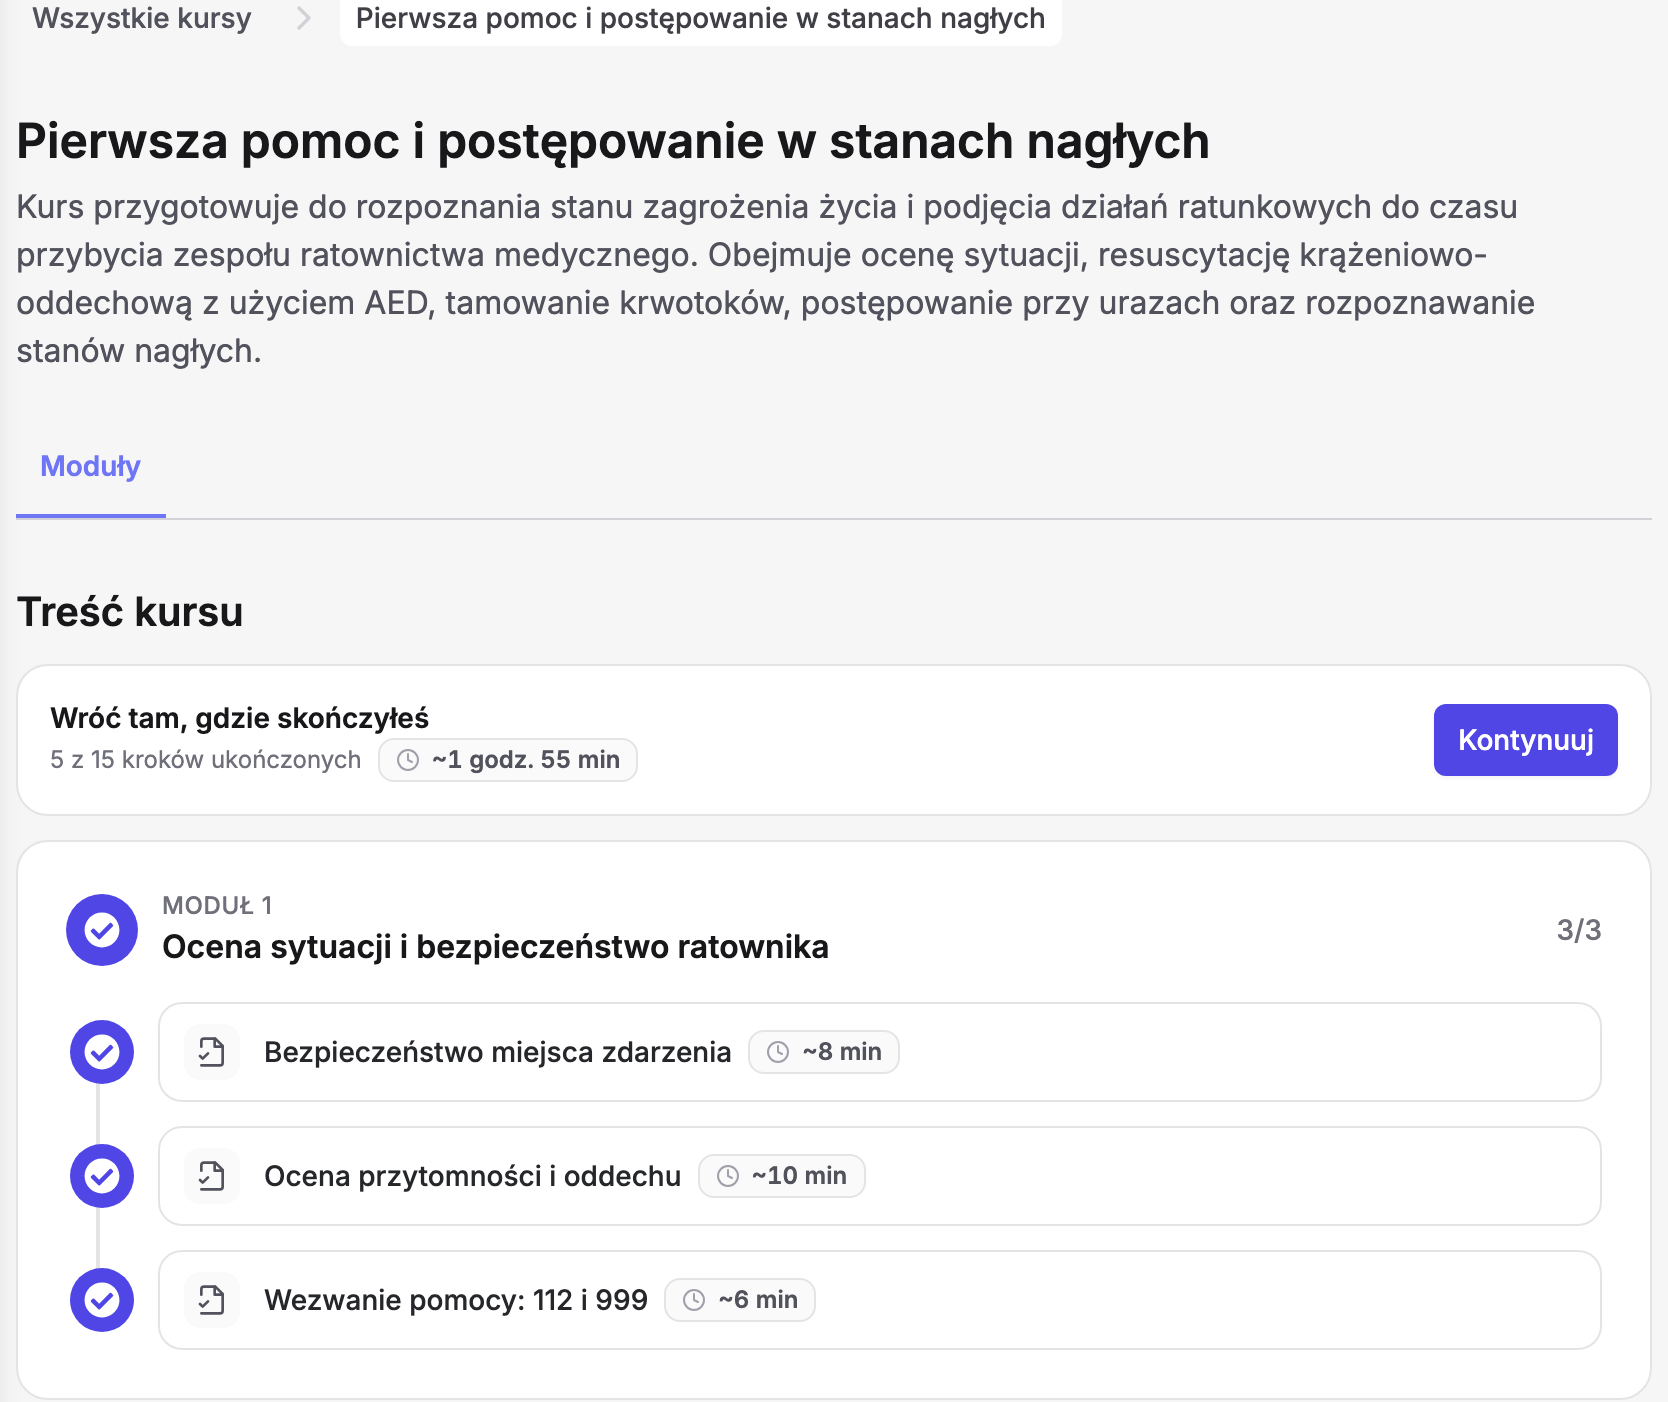Click the ~8 min duration badge
The height and width of the screenshot is (1402, 1668).
pyautogui.click(x=824, y=1052)
